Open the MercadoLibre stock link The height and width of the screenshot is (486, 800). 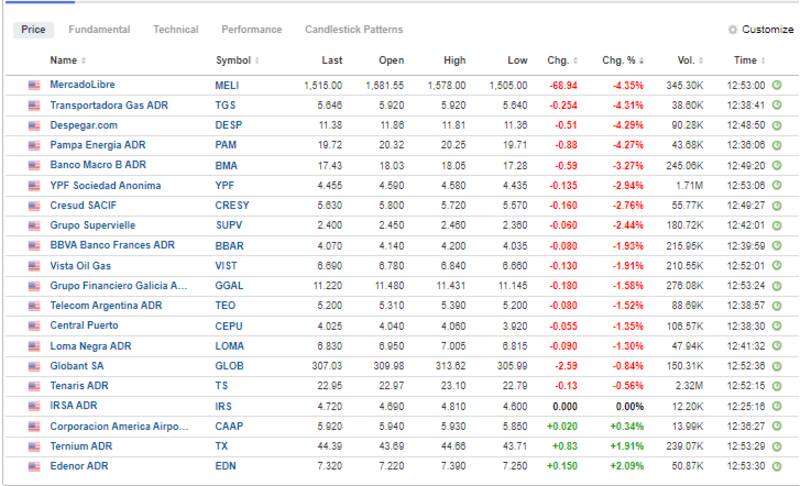[82, 86]
